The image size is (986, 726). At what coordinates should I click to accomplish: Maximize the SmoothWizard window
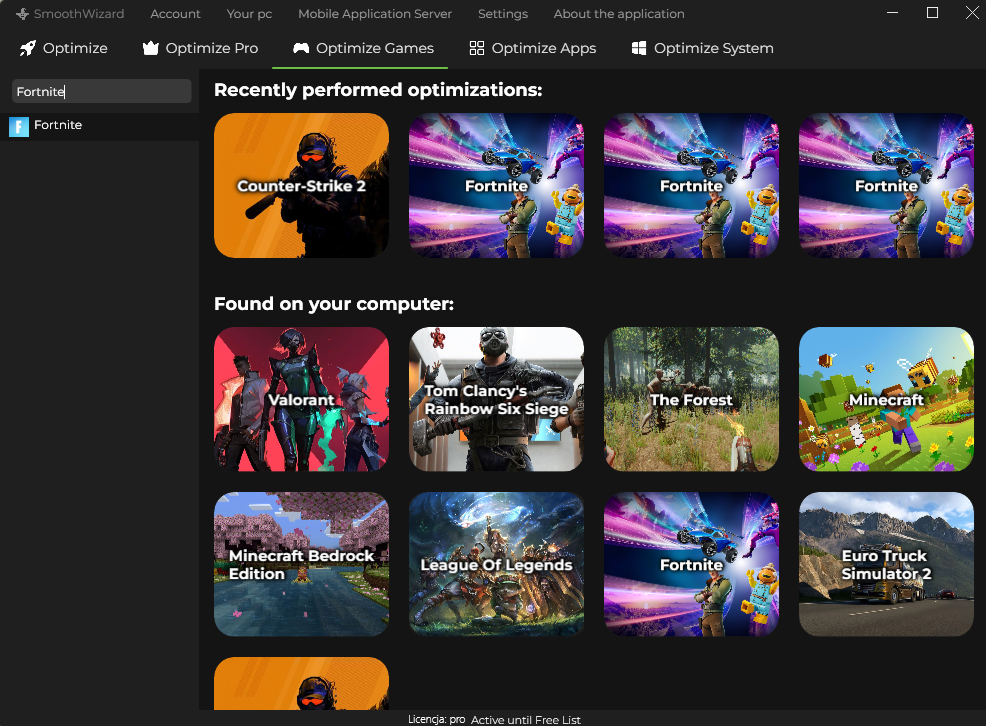click(x=933, y=13)
